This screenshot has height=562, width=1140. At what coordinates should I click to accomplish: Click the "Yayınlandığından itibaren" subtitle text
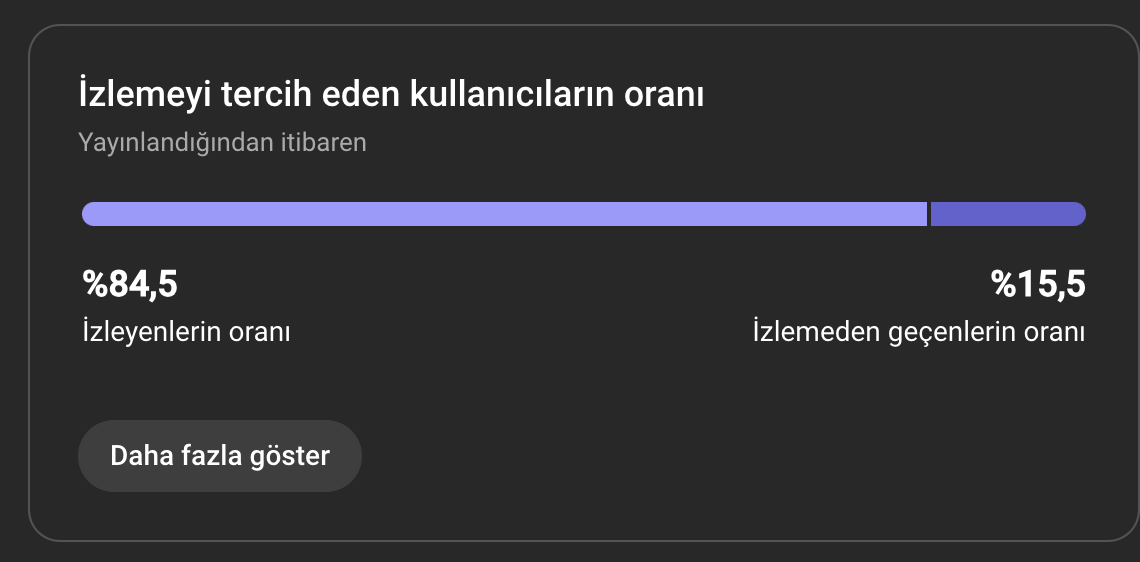tap(222, 142)
